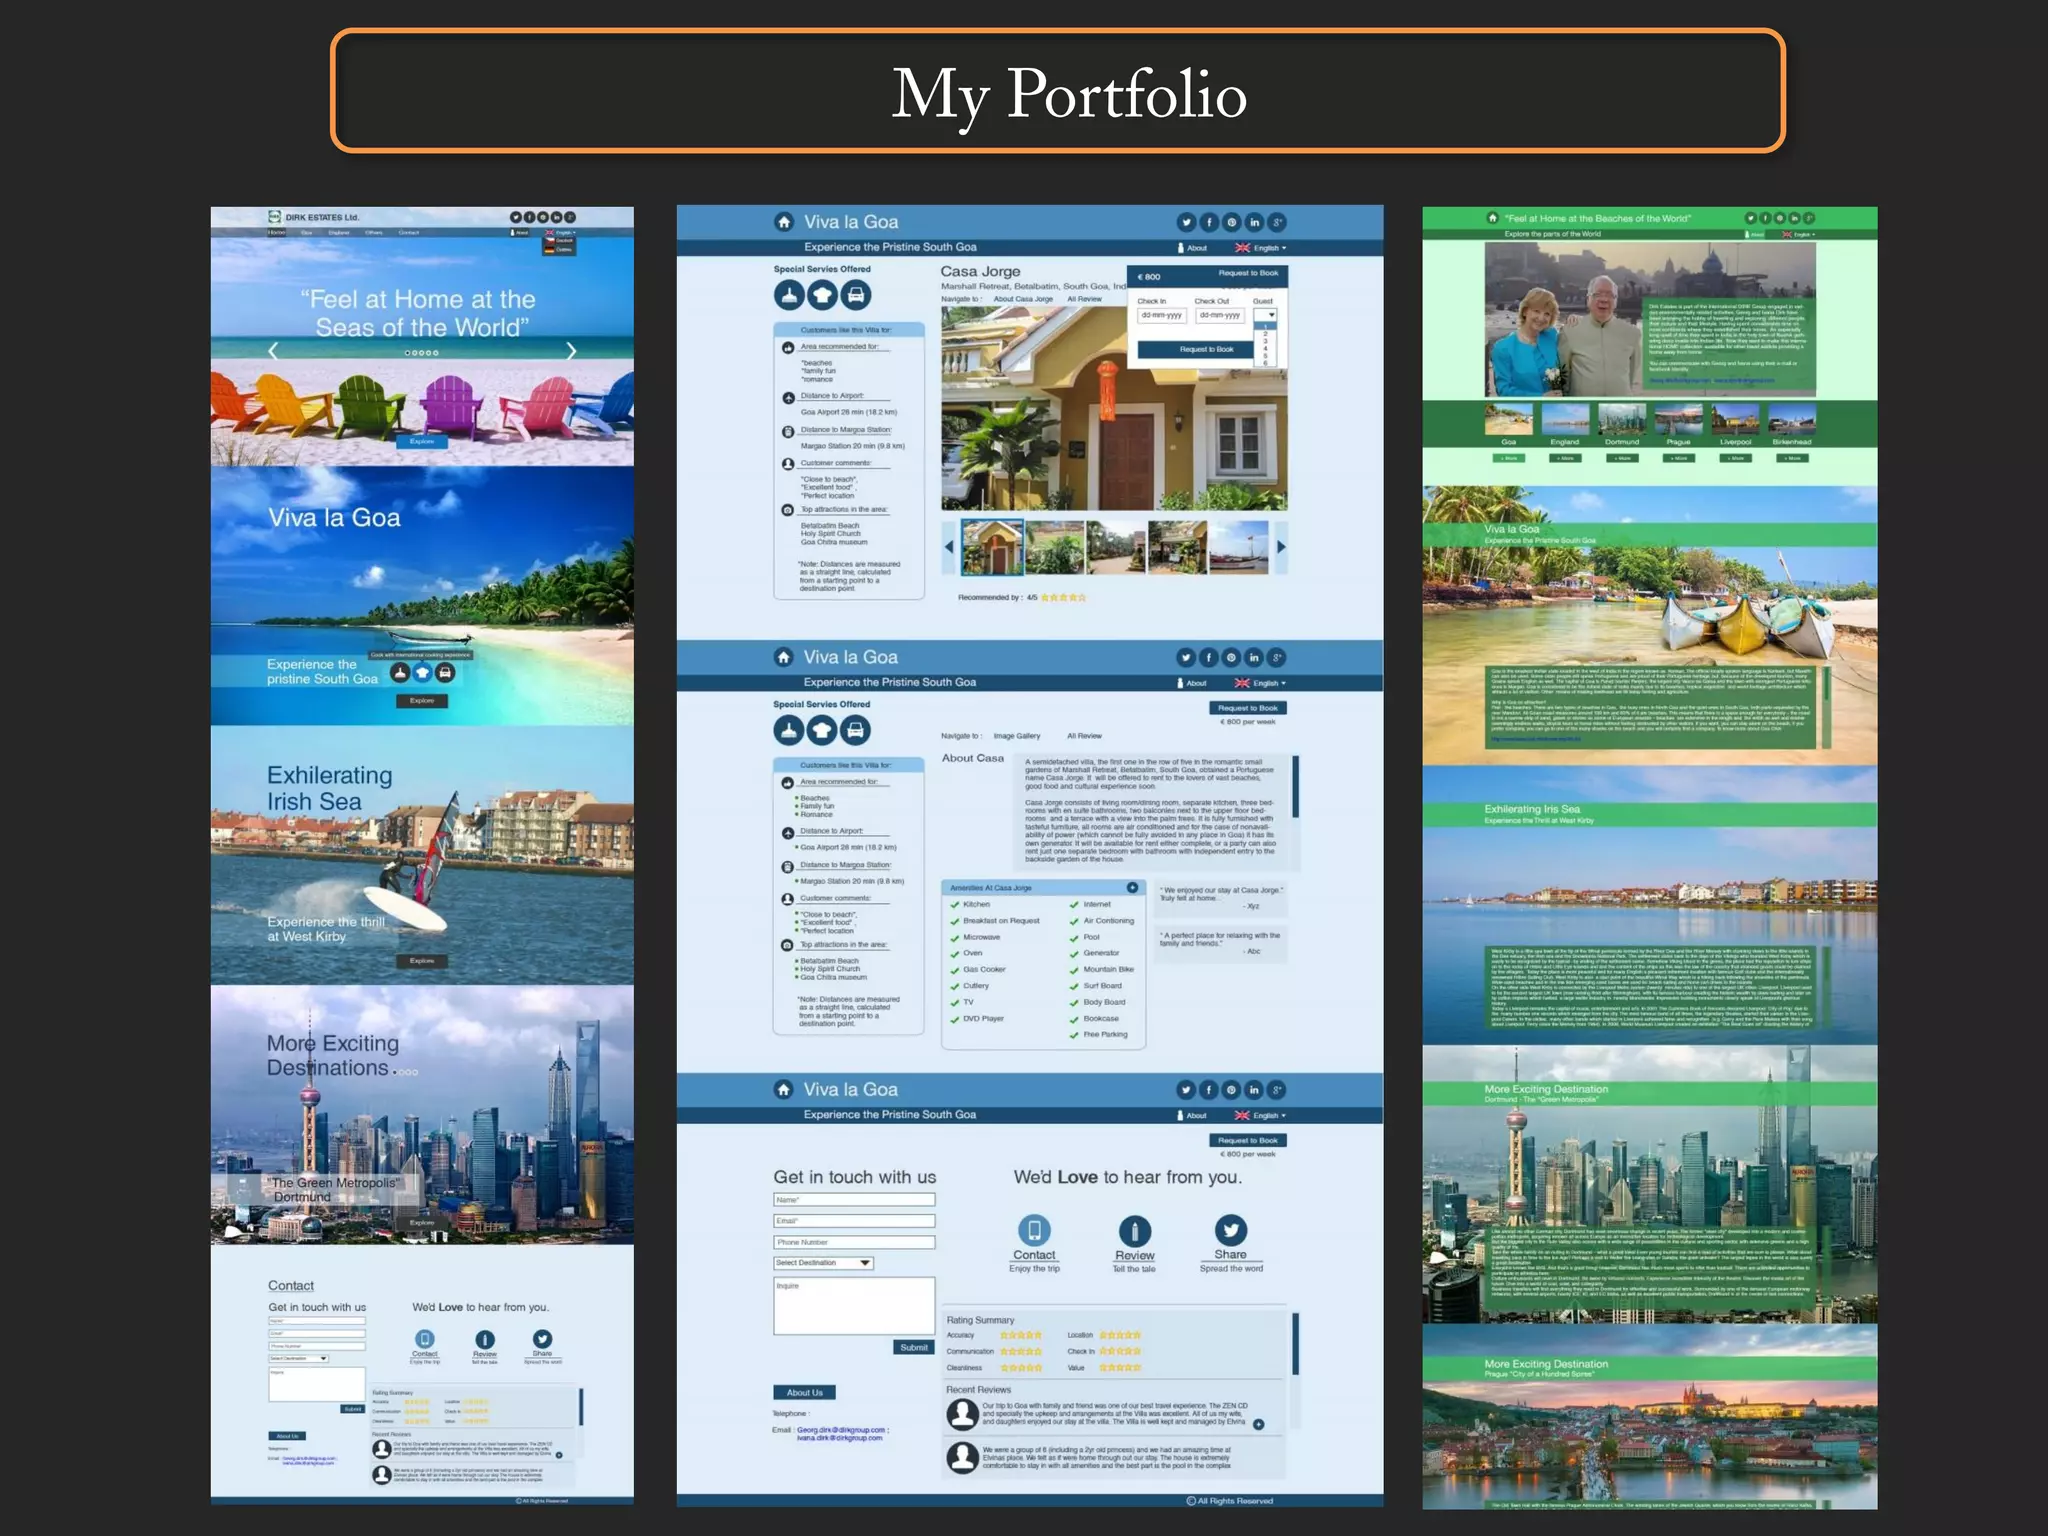Click Image Gallery link on About Casa page
The height and width of the screenshot is (1536, 2048).
click(1017, 736)
